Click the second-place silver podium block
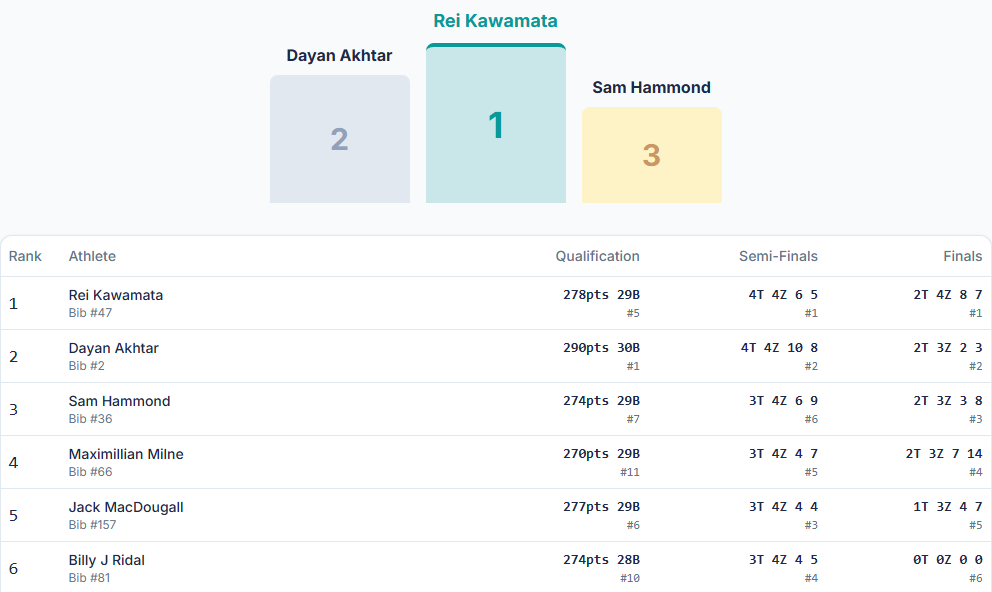The height and width of the screenshot is (592, 992). point(339,139)
